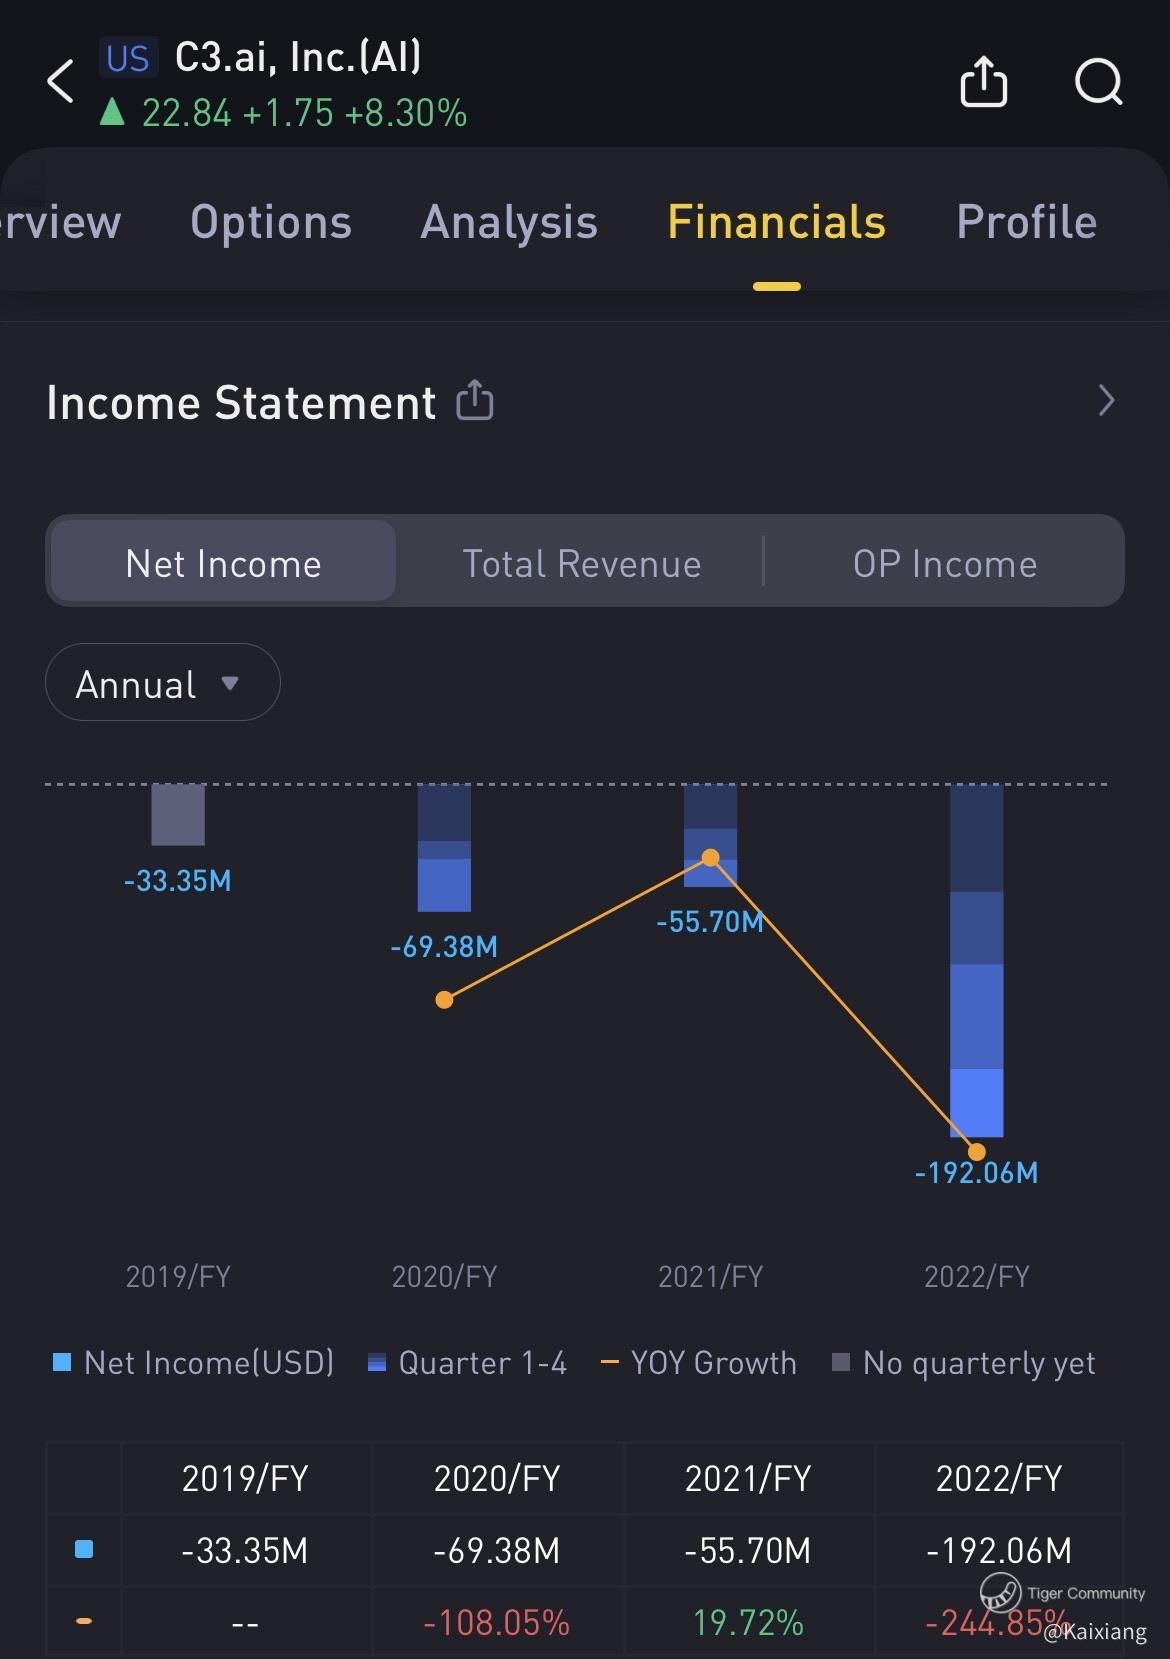Open the Annual period dropdown
Image resolution: width=1170 pixels, height=1659 pixels.
[x=162, y=683]
